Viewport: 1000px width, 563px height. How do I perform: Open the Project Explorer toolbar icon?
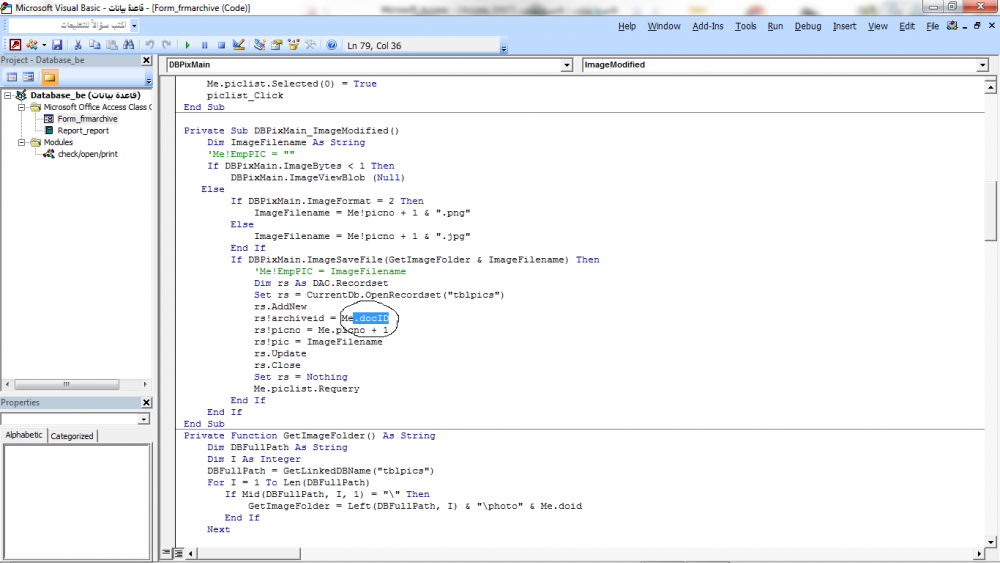260,45
